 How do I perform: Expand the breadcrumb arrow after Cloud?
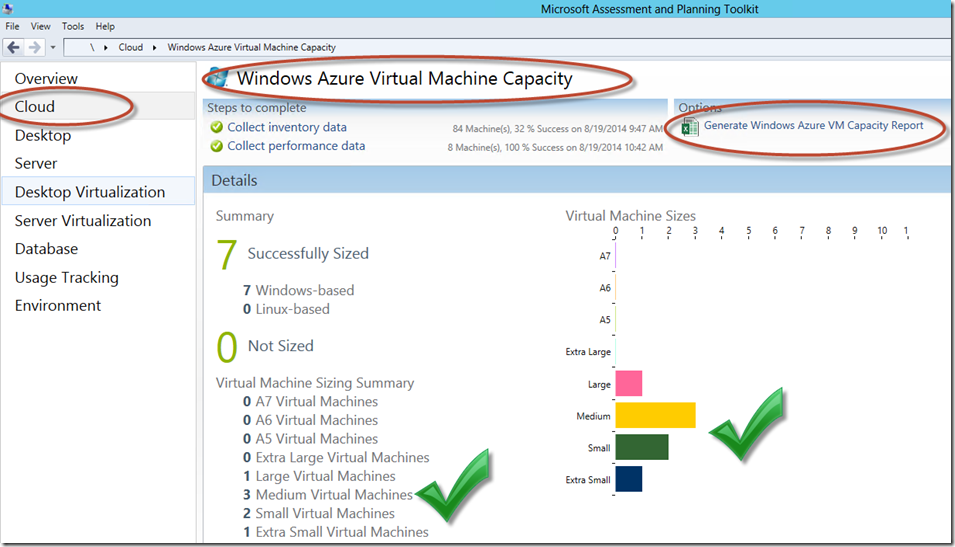pos(155,48)
